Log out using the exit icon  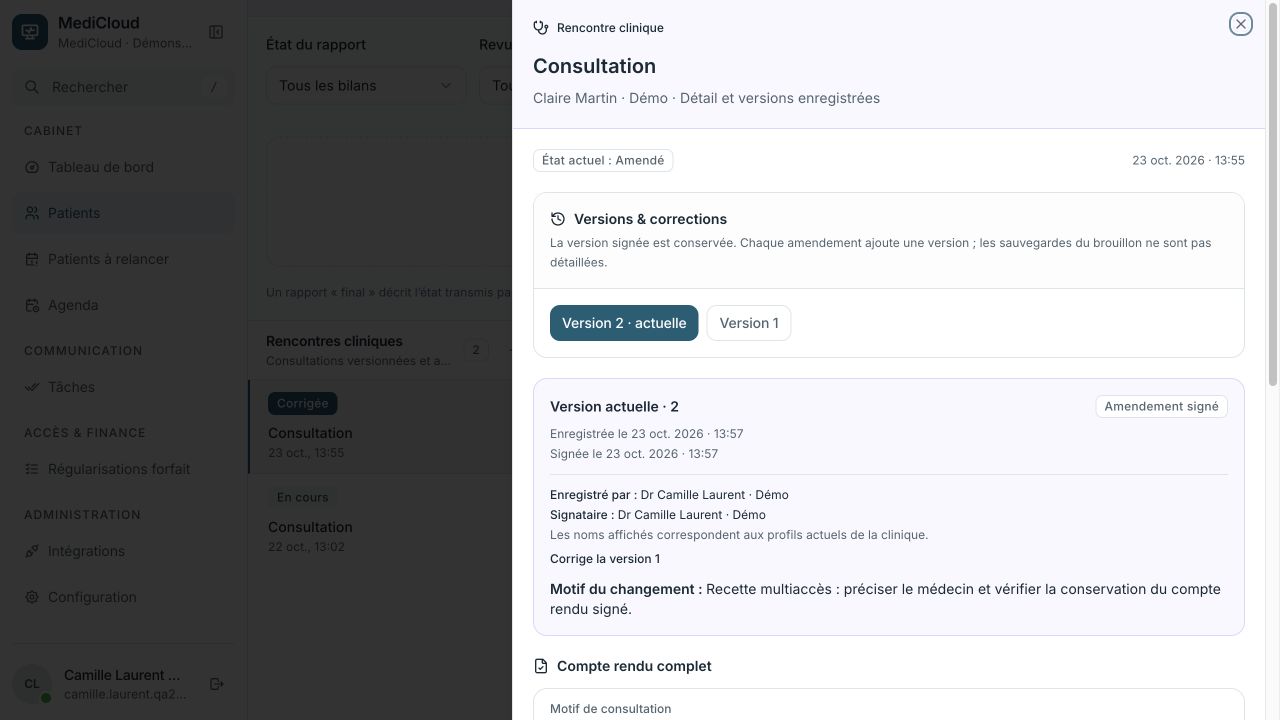216,684
